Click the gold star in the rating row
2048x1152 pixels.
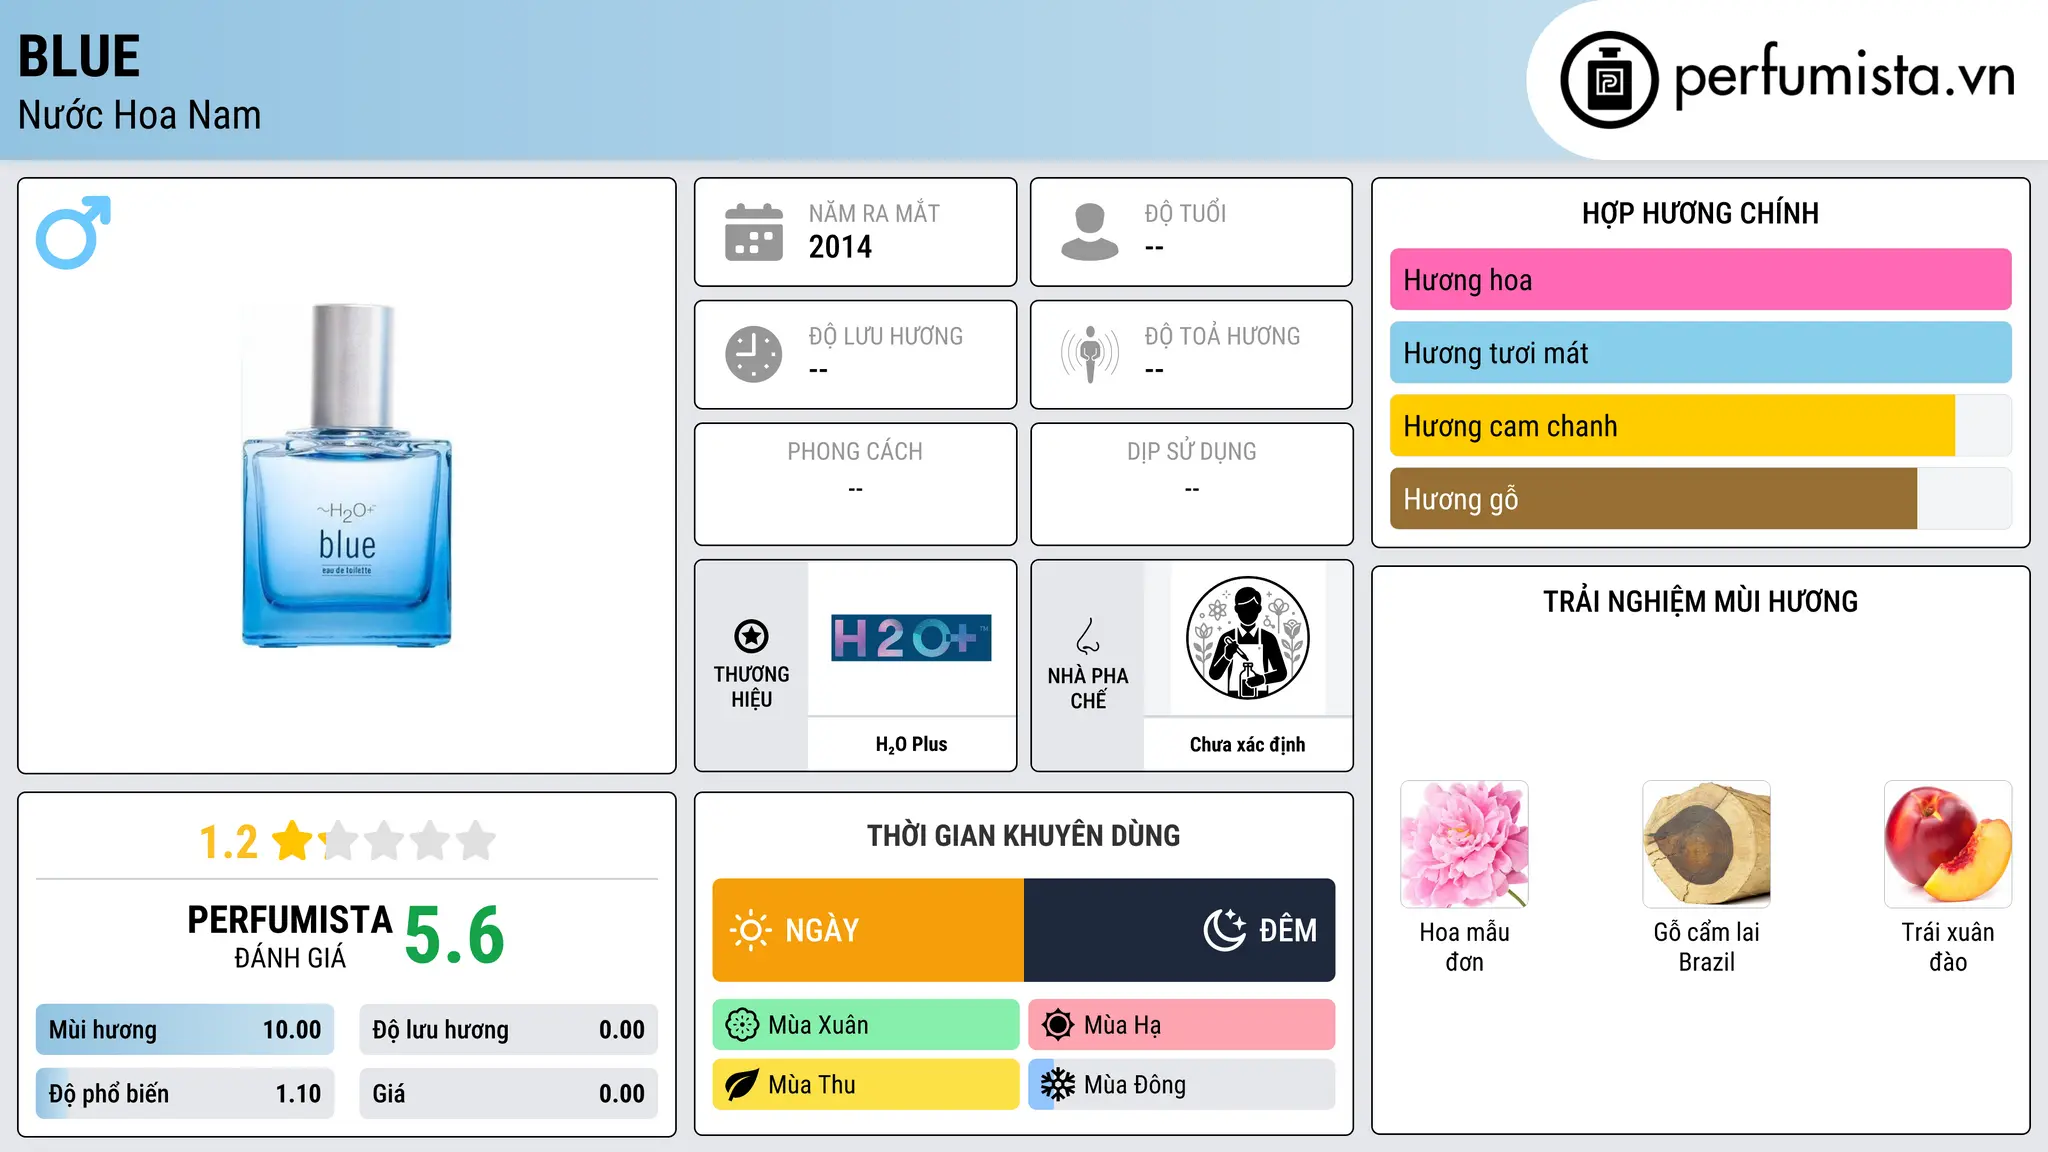[293, 841]
